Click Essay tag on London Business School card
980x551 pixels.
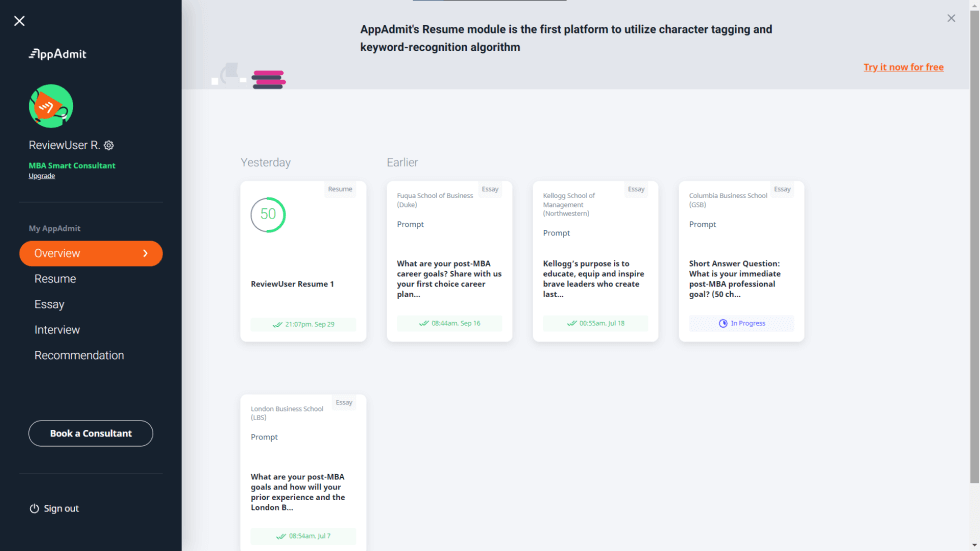pyautogui.click(x=344, y=403)
